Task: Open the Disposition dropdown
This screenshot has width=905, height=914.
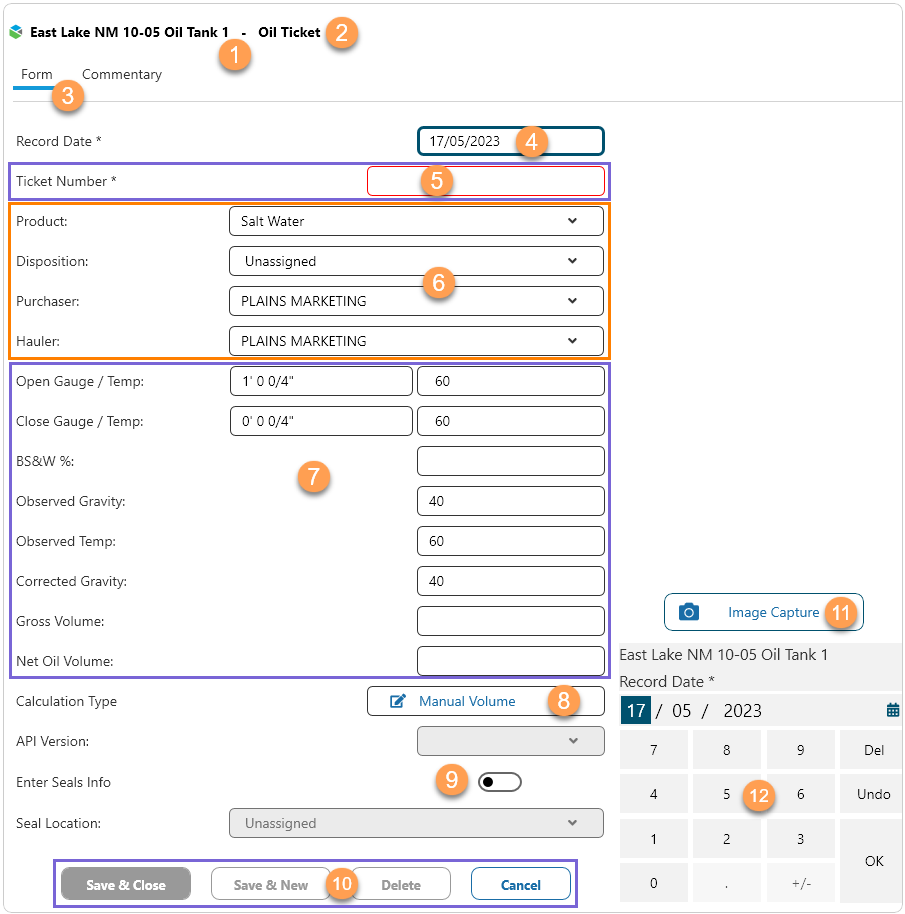Action: pos(572,261)
